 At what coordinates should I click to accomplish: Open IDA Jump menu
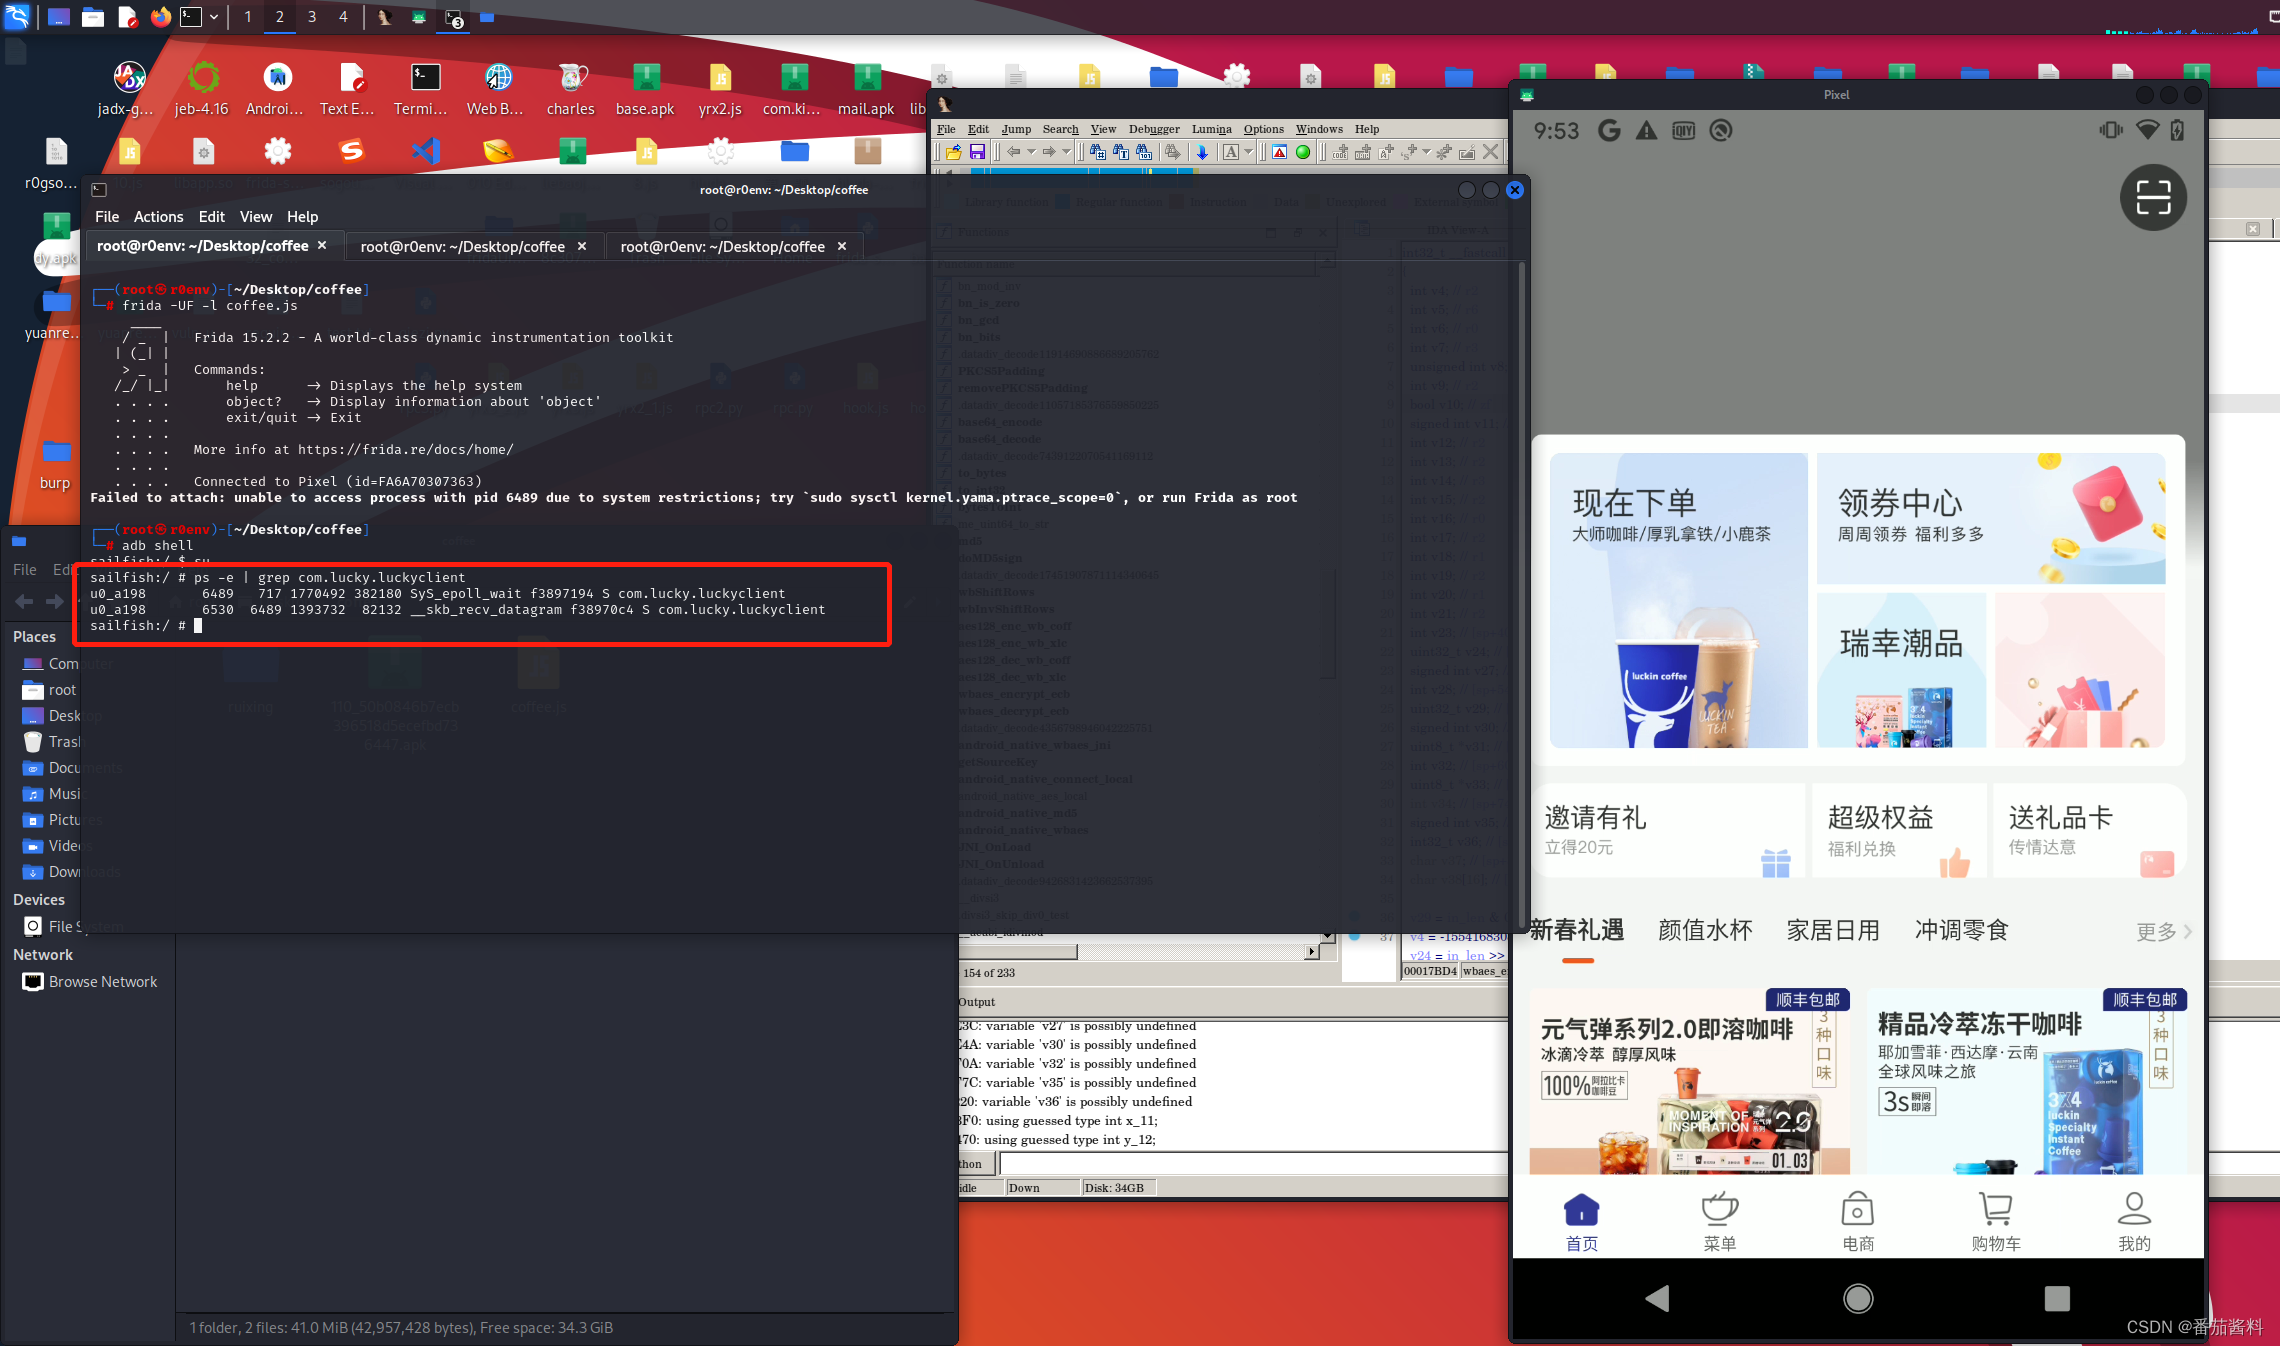point(1016,129)
